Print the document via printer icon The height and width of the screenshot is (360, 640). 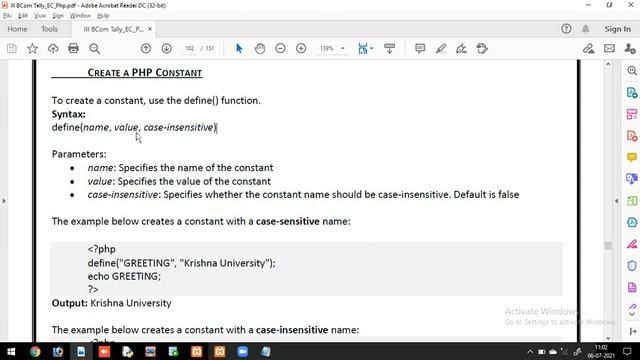point(73,49)
